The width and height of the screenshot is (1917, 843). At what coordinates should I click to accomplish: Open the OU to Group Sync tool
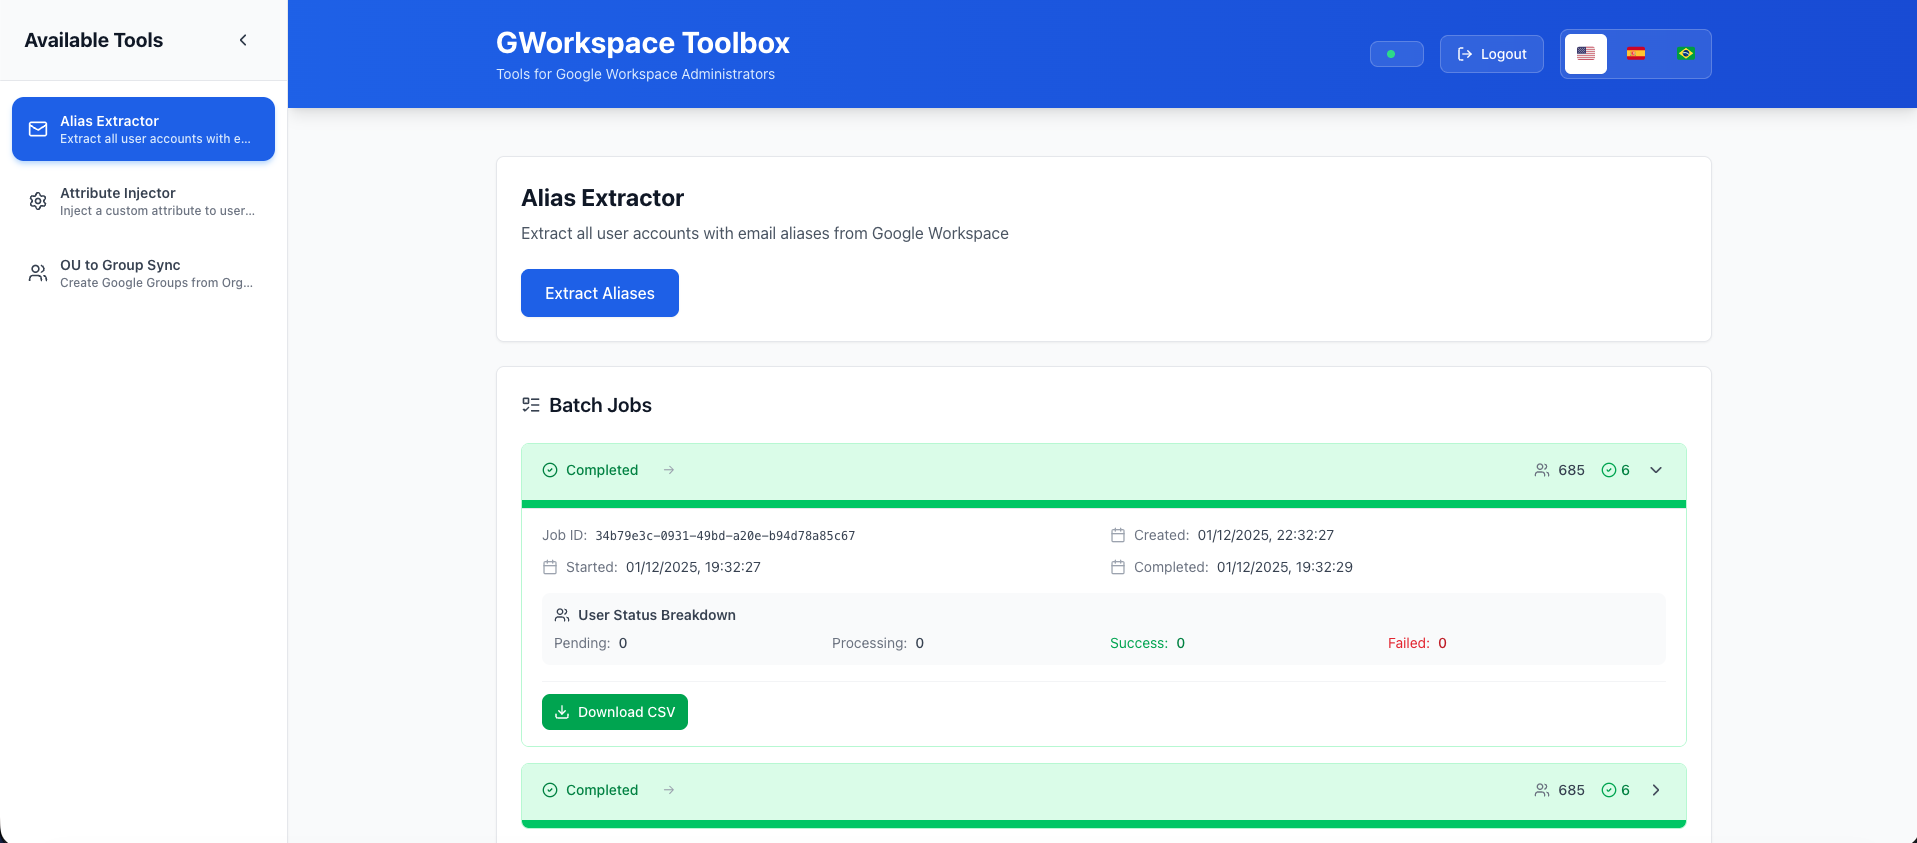point(143,273)
